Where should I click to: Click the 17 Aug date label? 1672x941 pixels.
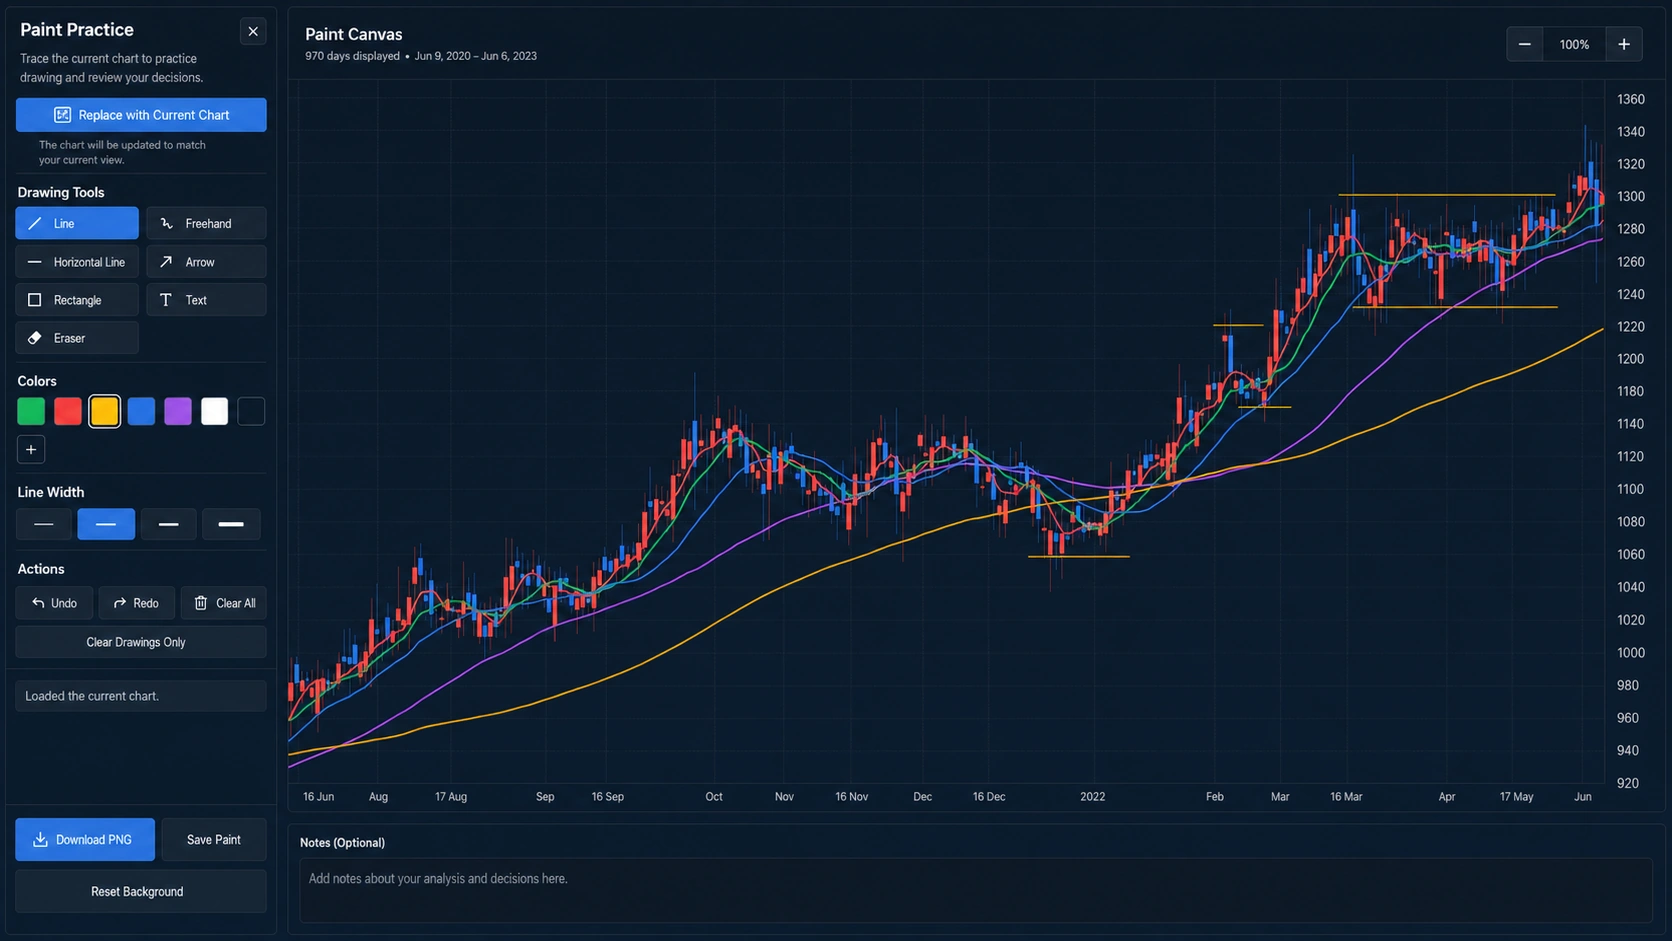click(451, 797)
